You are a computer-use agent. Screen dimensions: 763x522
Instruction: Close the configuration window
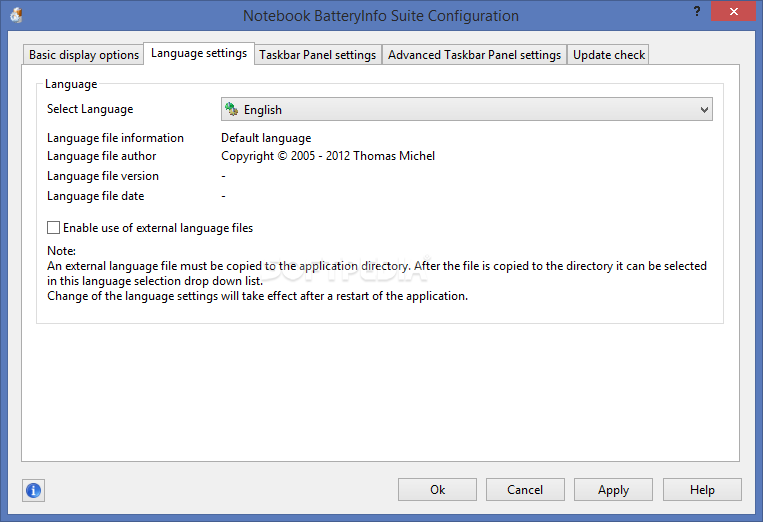[x=734, y=11]
